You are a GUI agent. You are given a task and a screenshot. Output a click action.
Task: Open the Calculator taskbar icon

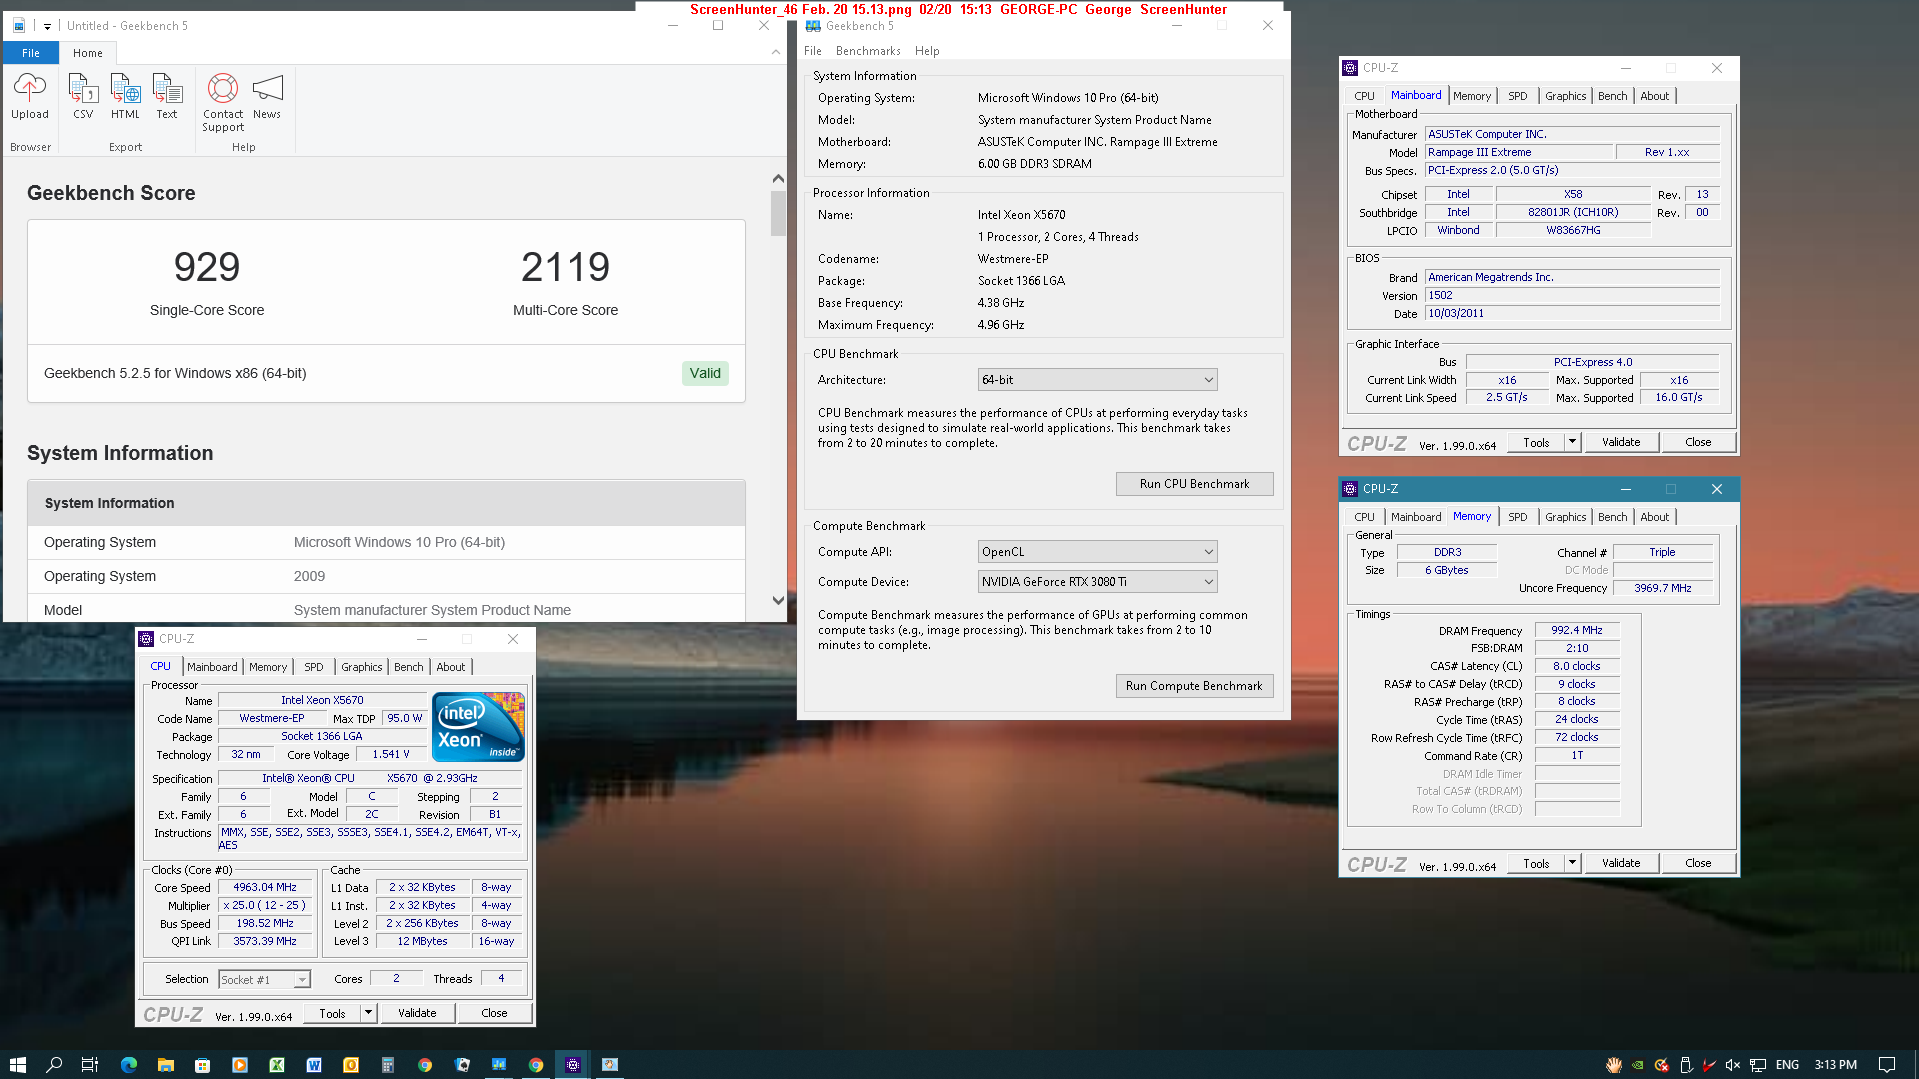[388, 1065]
